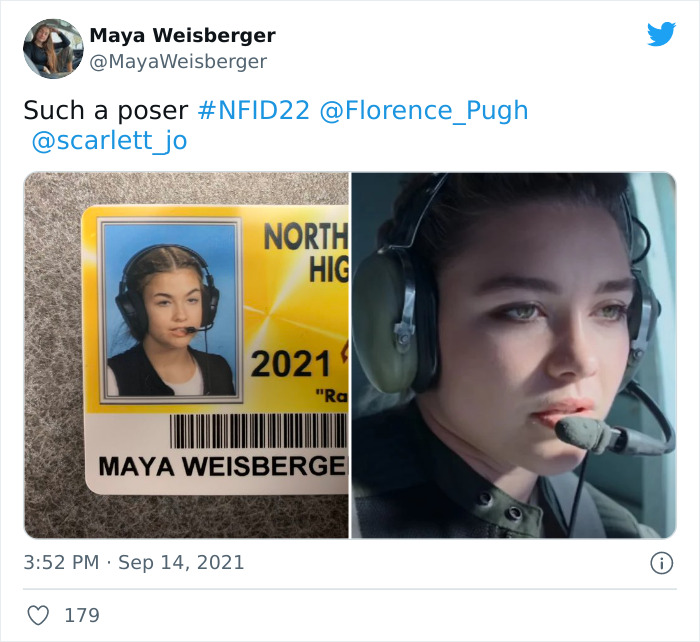Visit the @Florence_Pugh mention
The height and width of the screenshot is (642, 700).
point(424,111)
